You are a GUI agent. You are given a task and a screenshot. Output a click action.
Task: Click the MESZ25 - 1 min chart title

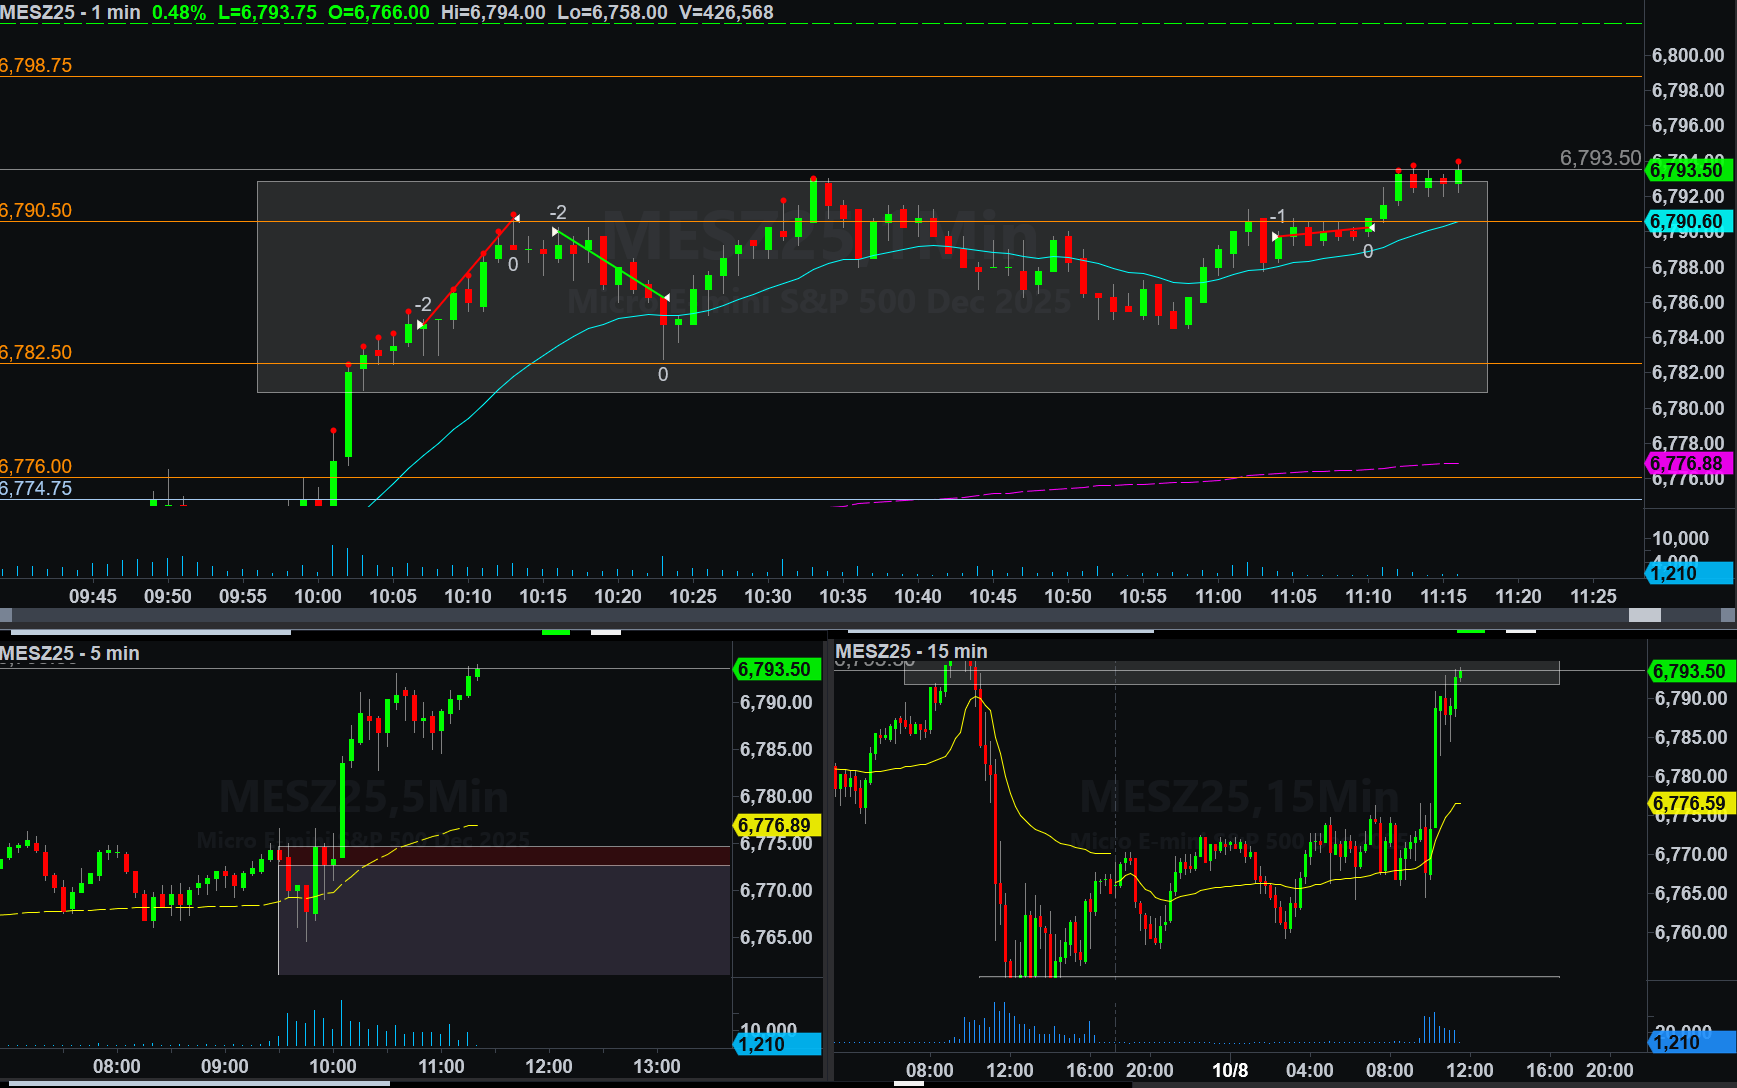tap(70, 13)
